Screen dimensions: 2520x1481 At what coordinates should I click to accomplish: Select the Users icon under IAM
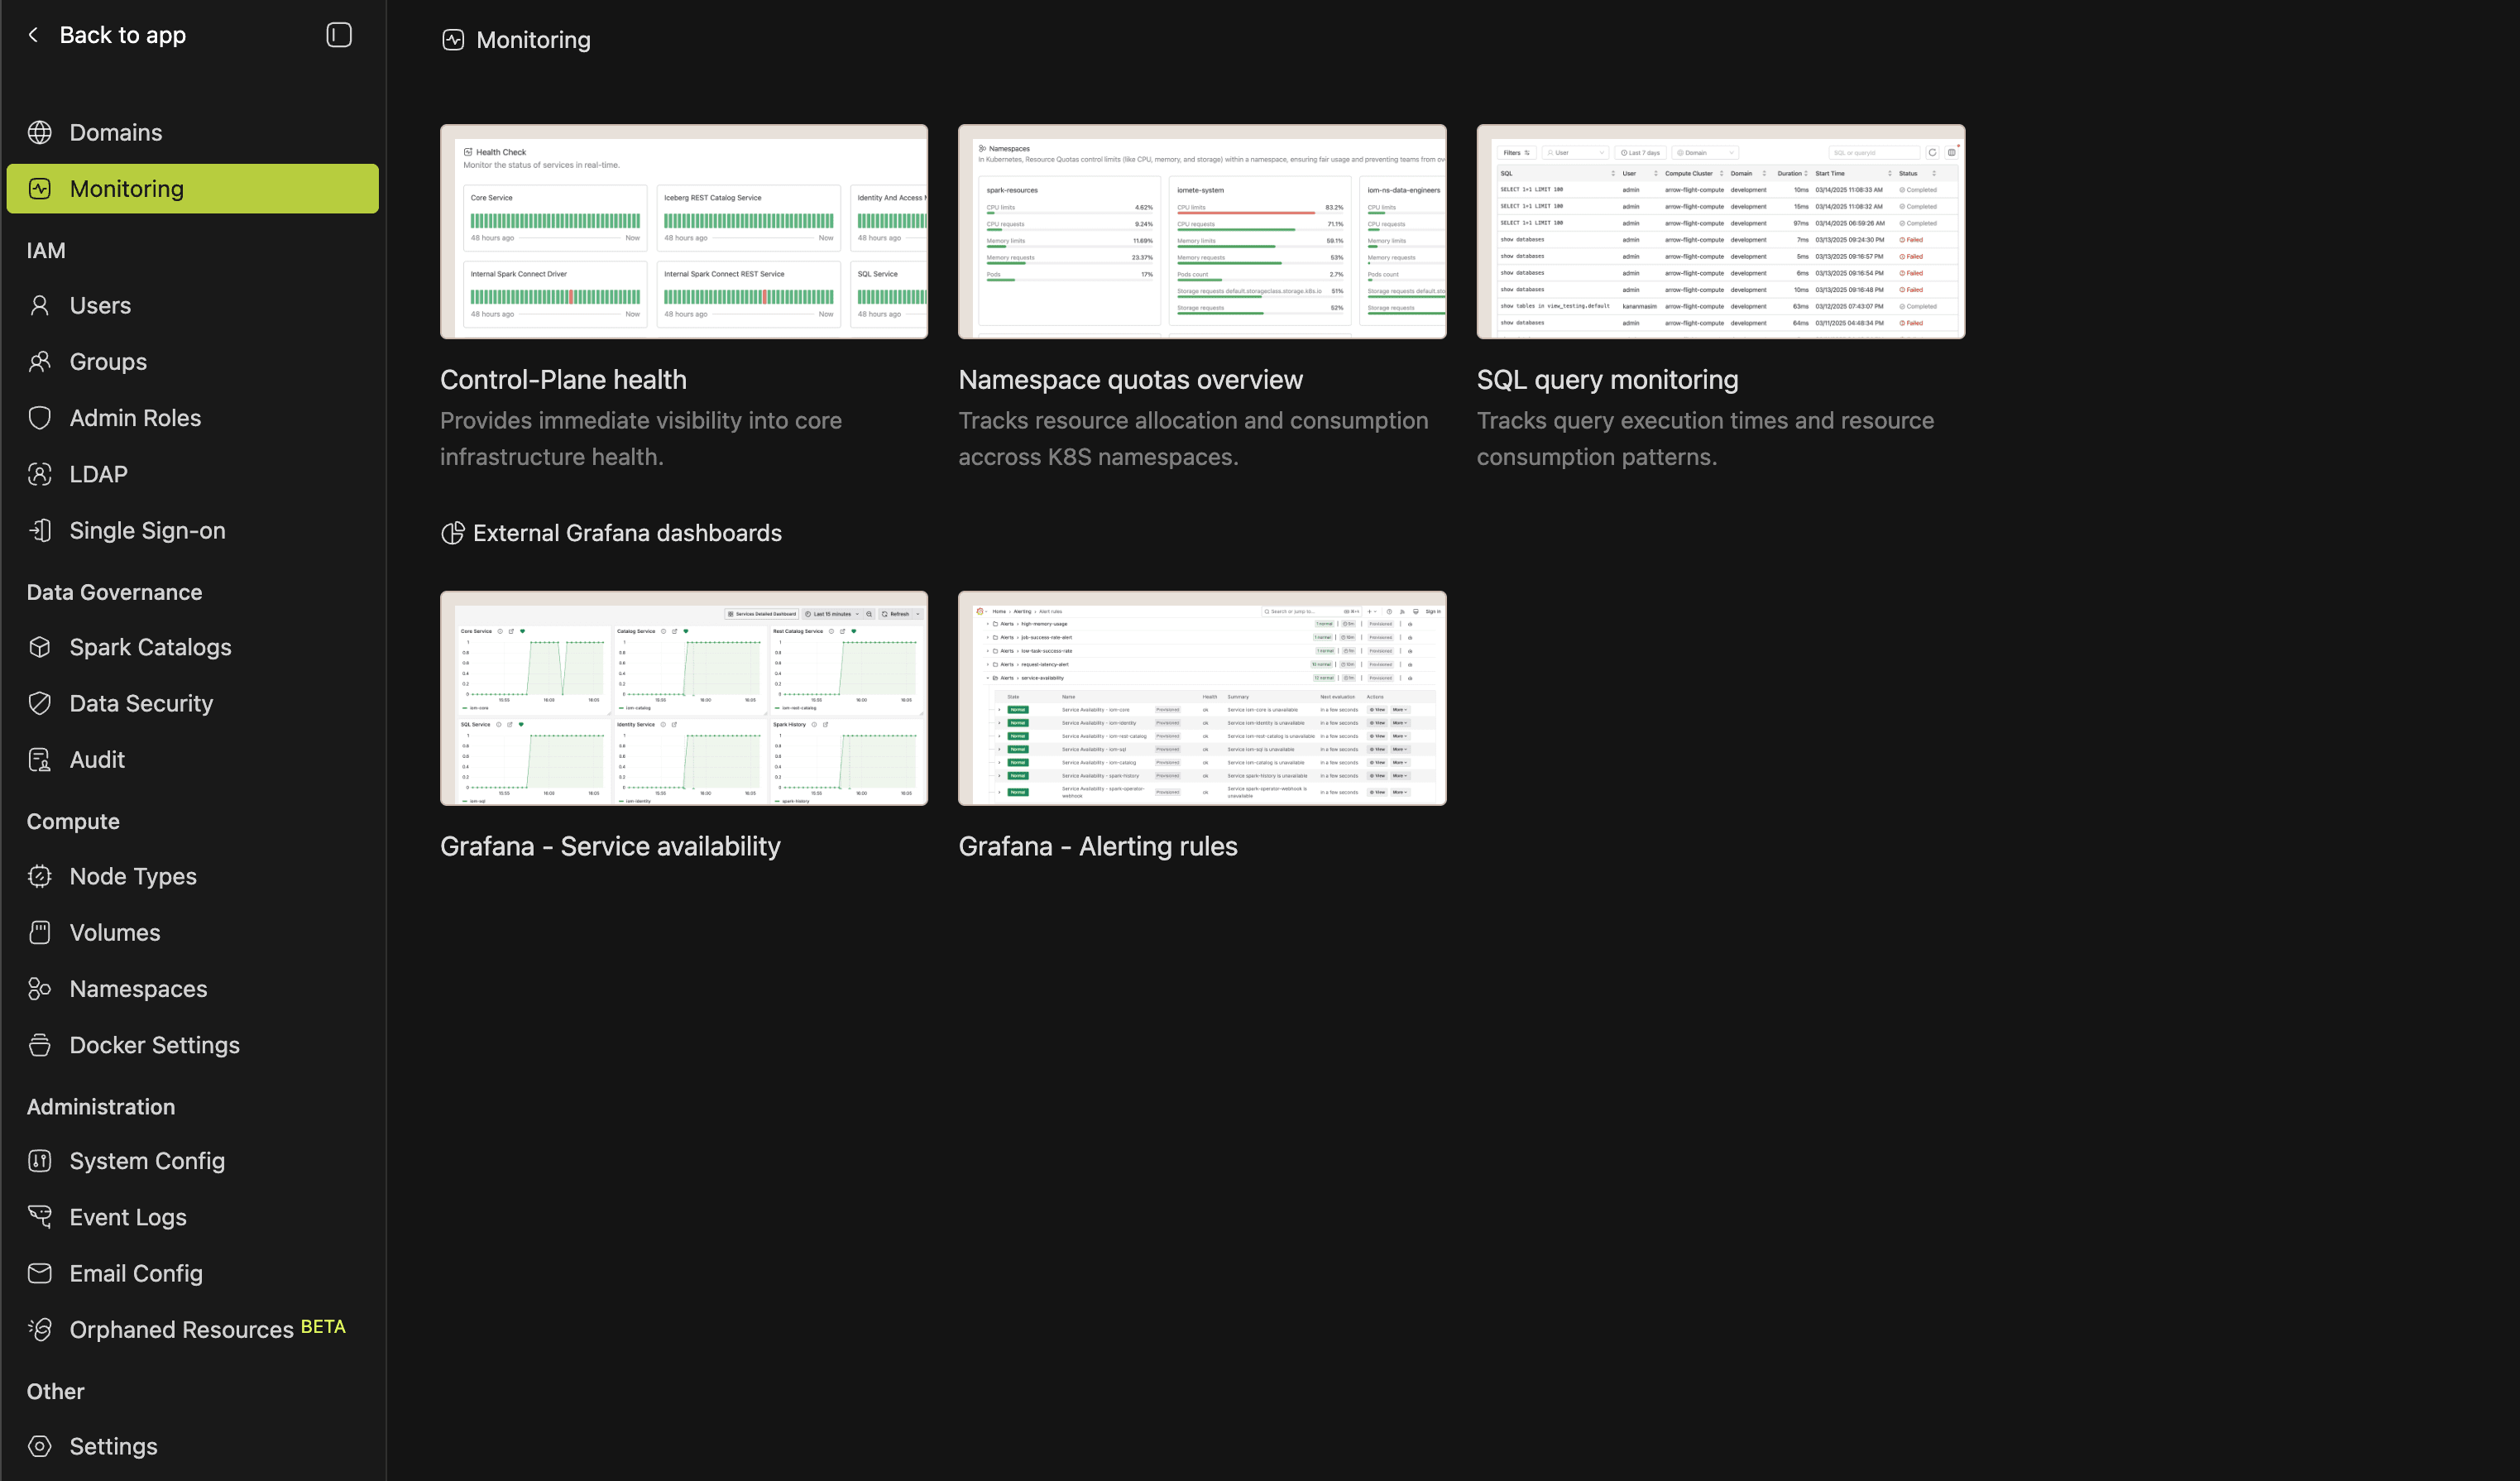(x=40, y=305)
